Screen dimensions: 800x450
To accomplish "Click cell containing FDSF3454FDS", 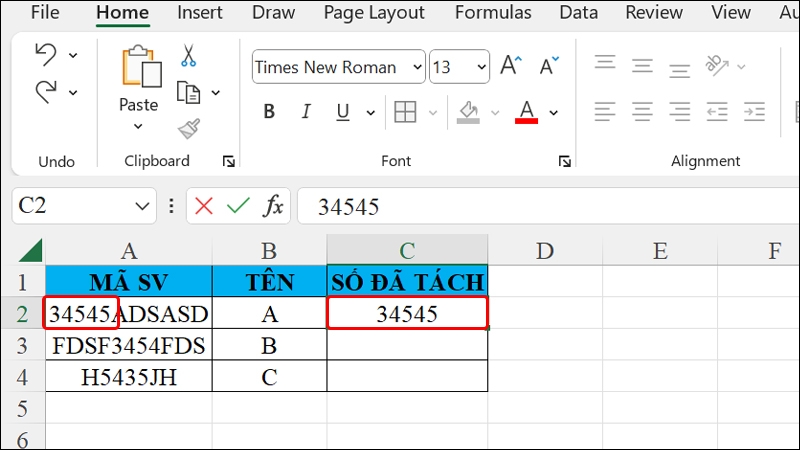I will [x=129, y=345].
